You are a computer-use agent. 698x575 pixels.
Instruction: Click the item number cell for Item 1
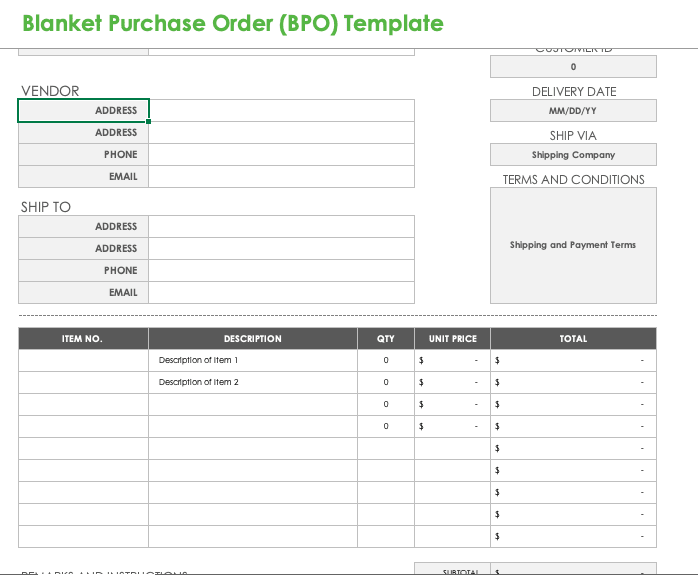(83, 360)
